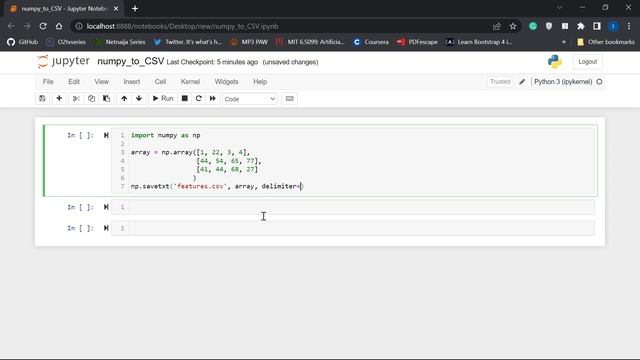This screenshot has width=640, height=360.
Task: Click the Jupyter logo
Action: coord(63,61)
